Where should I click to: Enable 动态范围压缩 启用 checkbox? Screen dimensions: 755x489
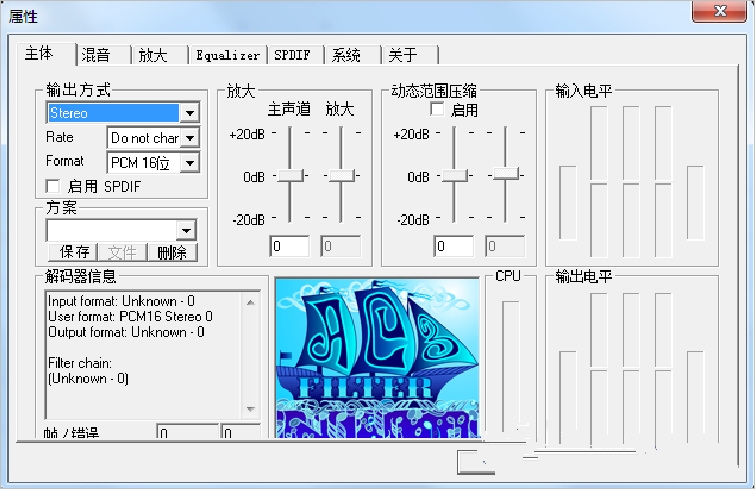437,109
